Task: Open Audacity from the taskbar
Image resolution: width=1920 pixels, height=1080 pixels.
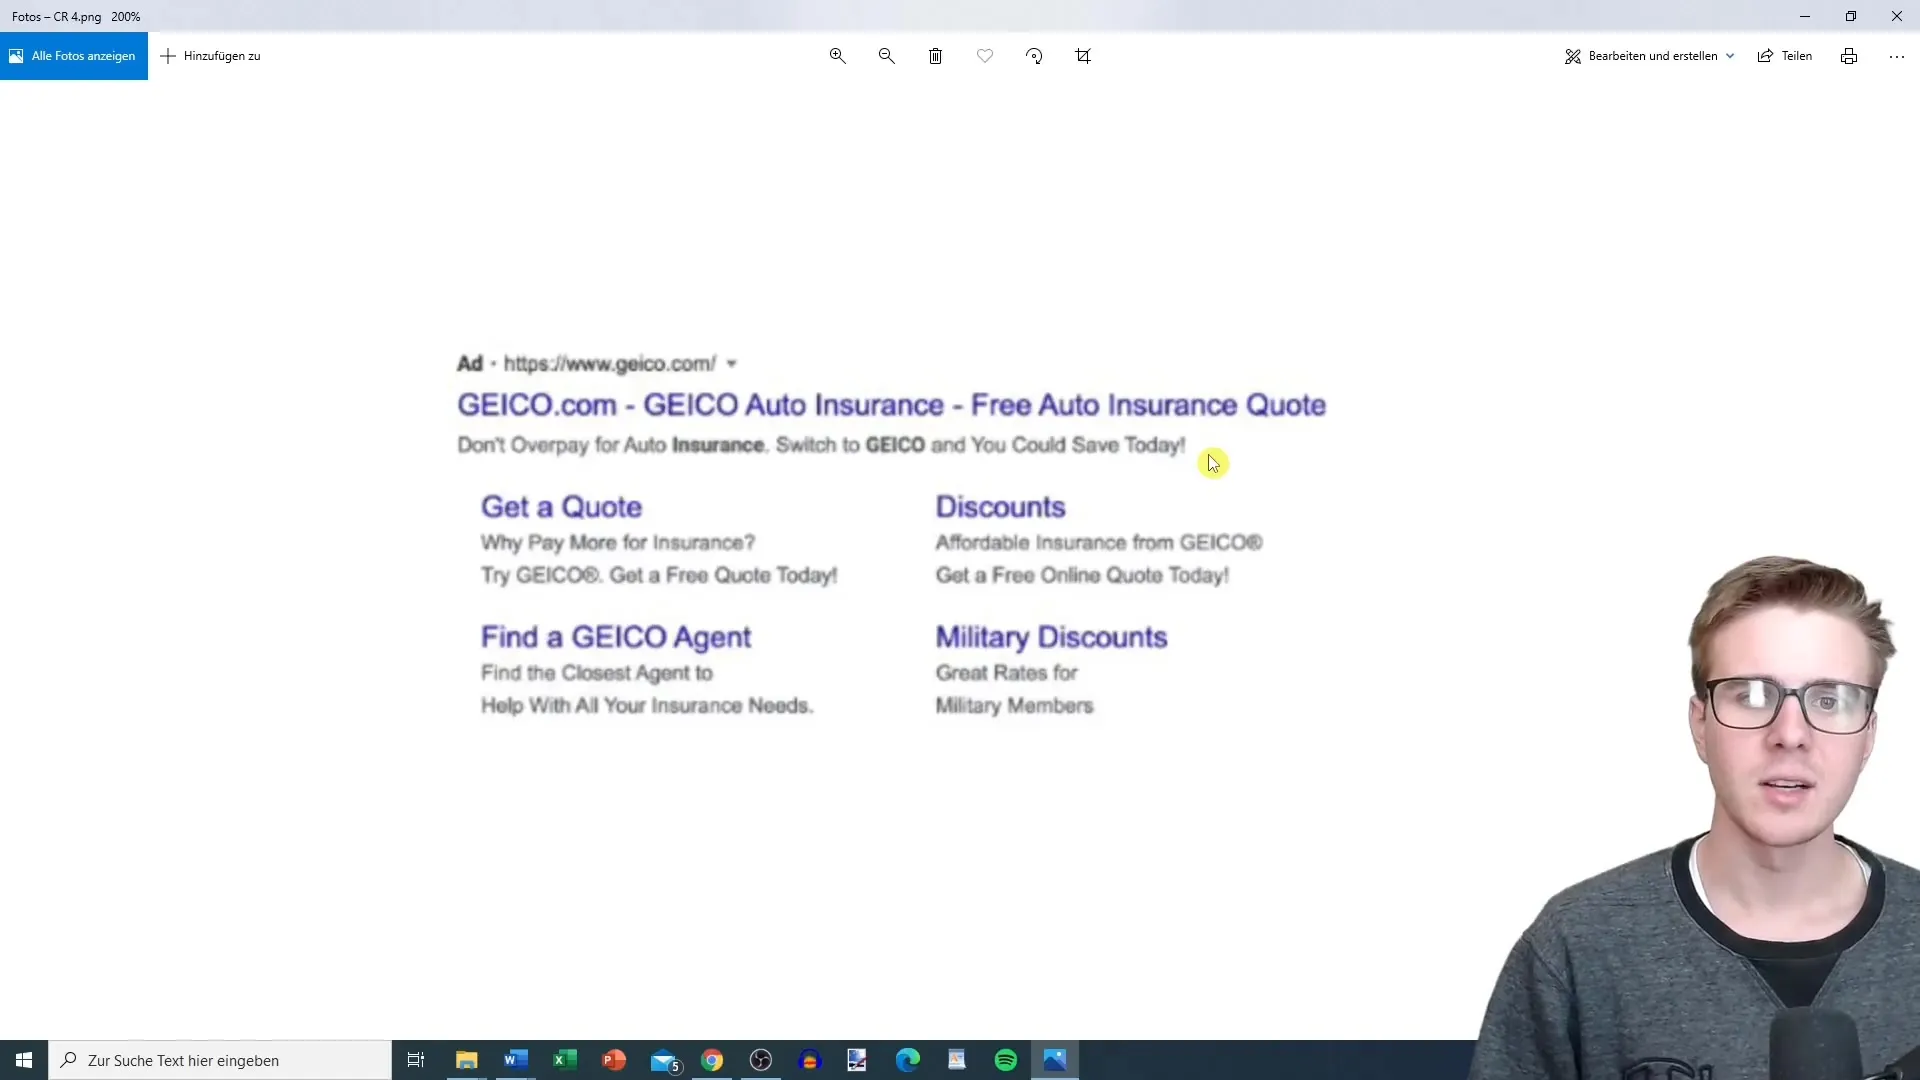Action: 810,1060
